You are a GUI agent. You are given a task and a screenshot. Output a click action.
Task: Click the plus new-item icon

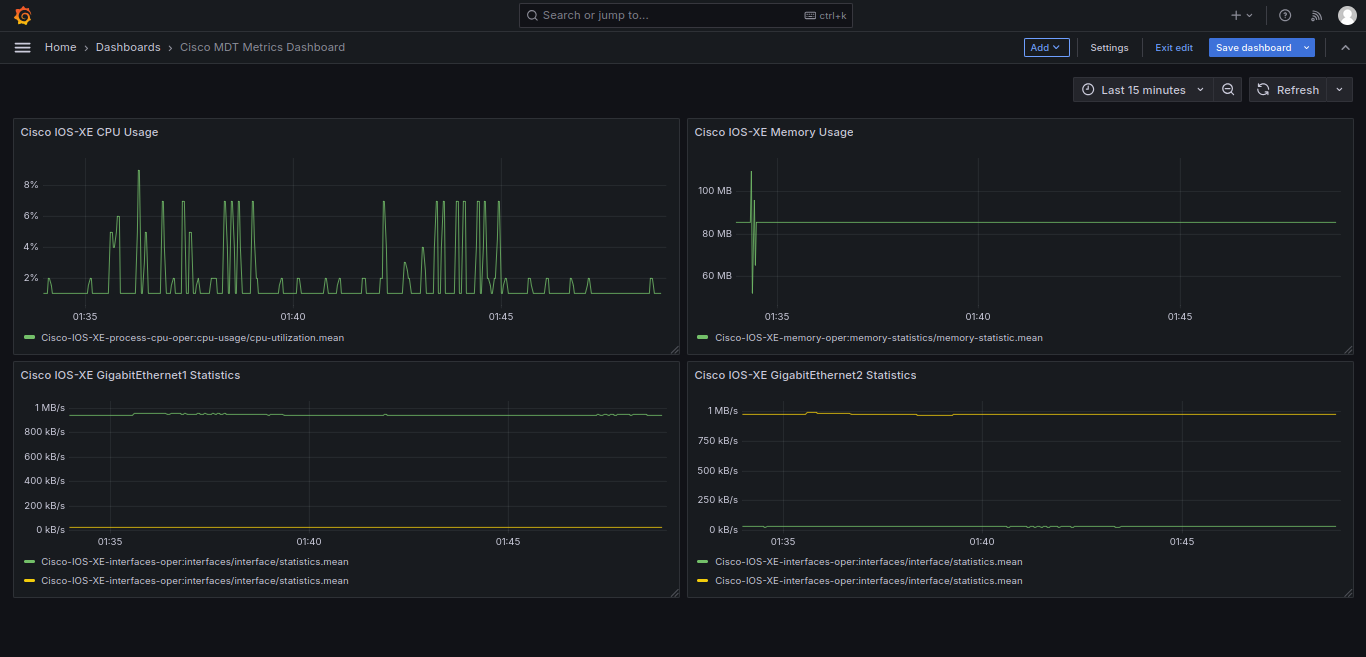point(1236,15)
